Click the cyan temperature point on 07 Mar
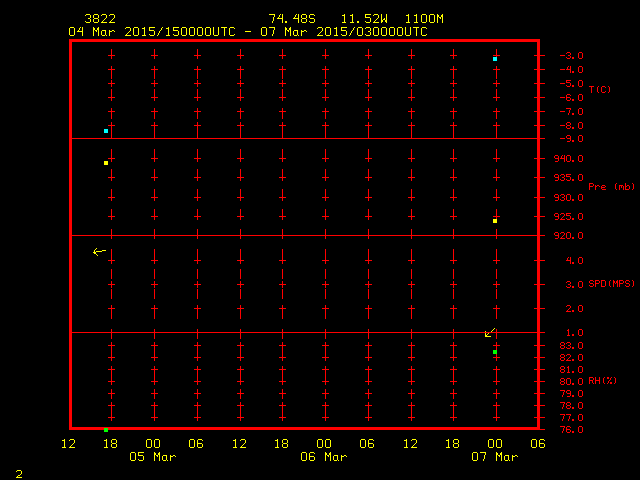Screen dimensions: 640x480 click(495, 59)
